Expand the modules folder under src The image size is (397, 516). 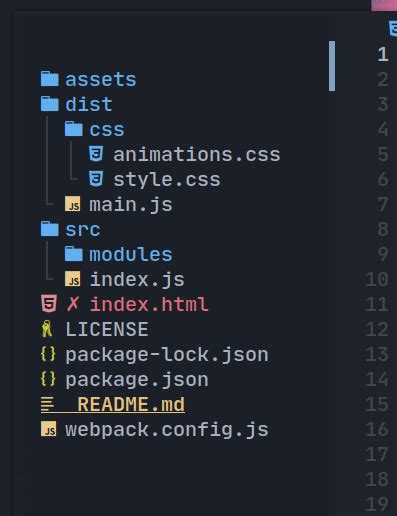coord(118,254)
